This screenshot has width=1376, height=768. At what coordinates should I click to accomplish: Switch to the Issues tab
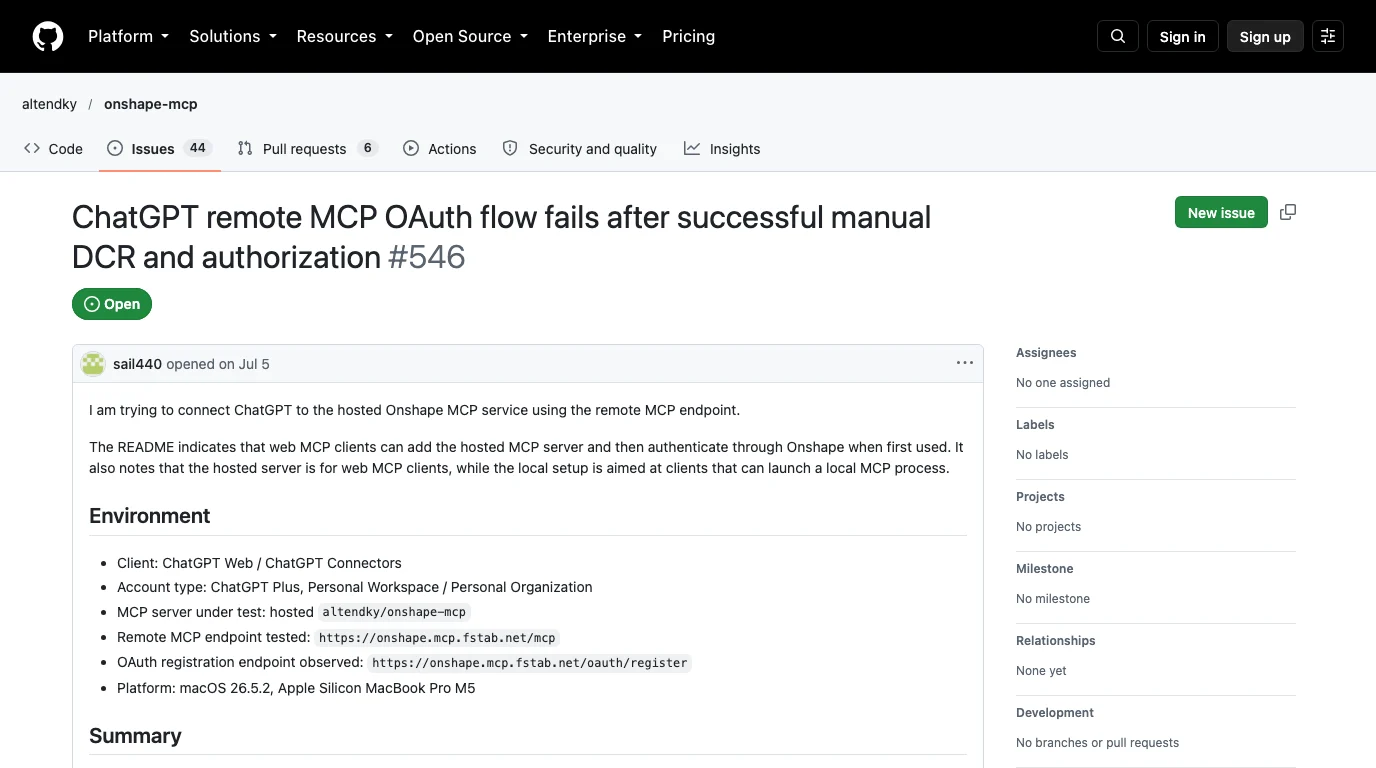[160, 149]
